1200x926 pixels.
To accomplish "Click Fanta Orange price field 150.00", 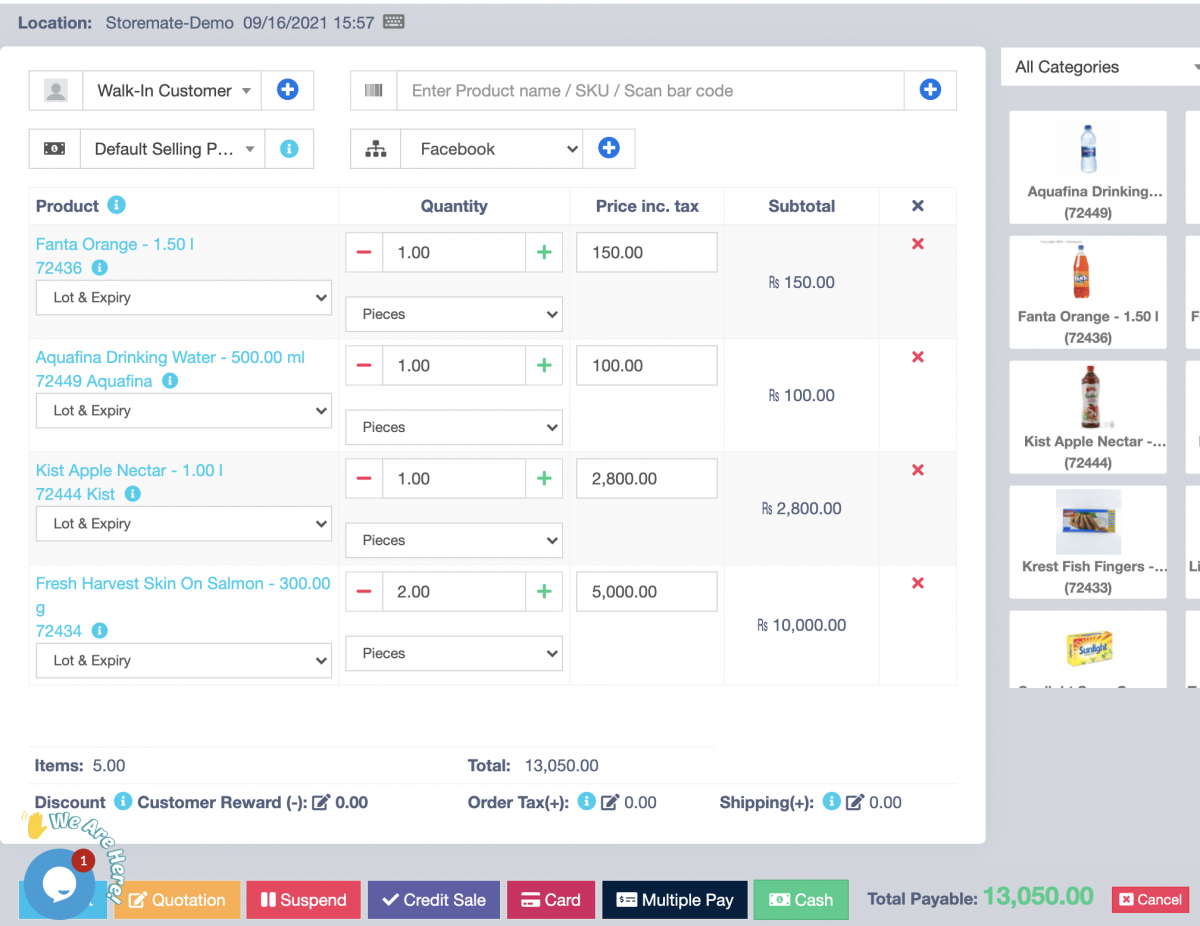I will point(647,253).
